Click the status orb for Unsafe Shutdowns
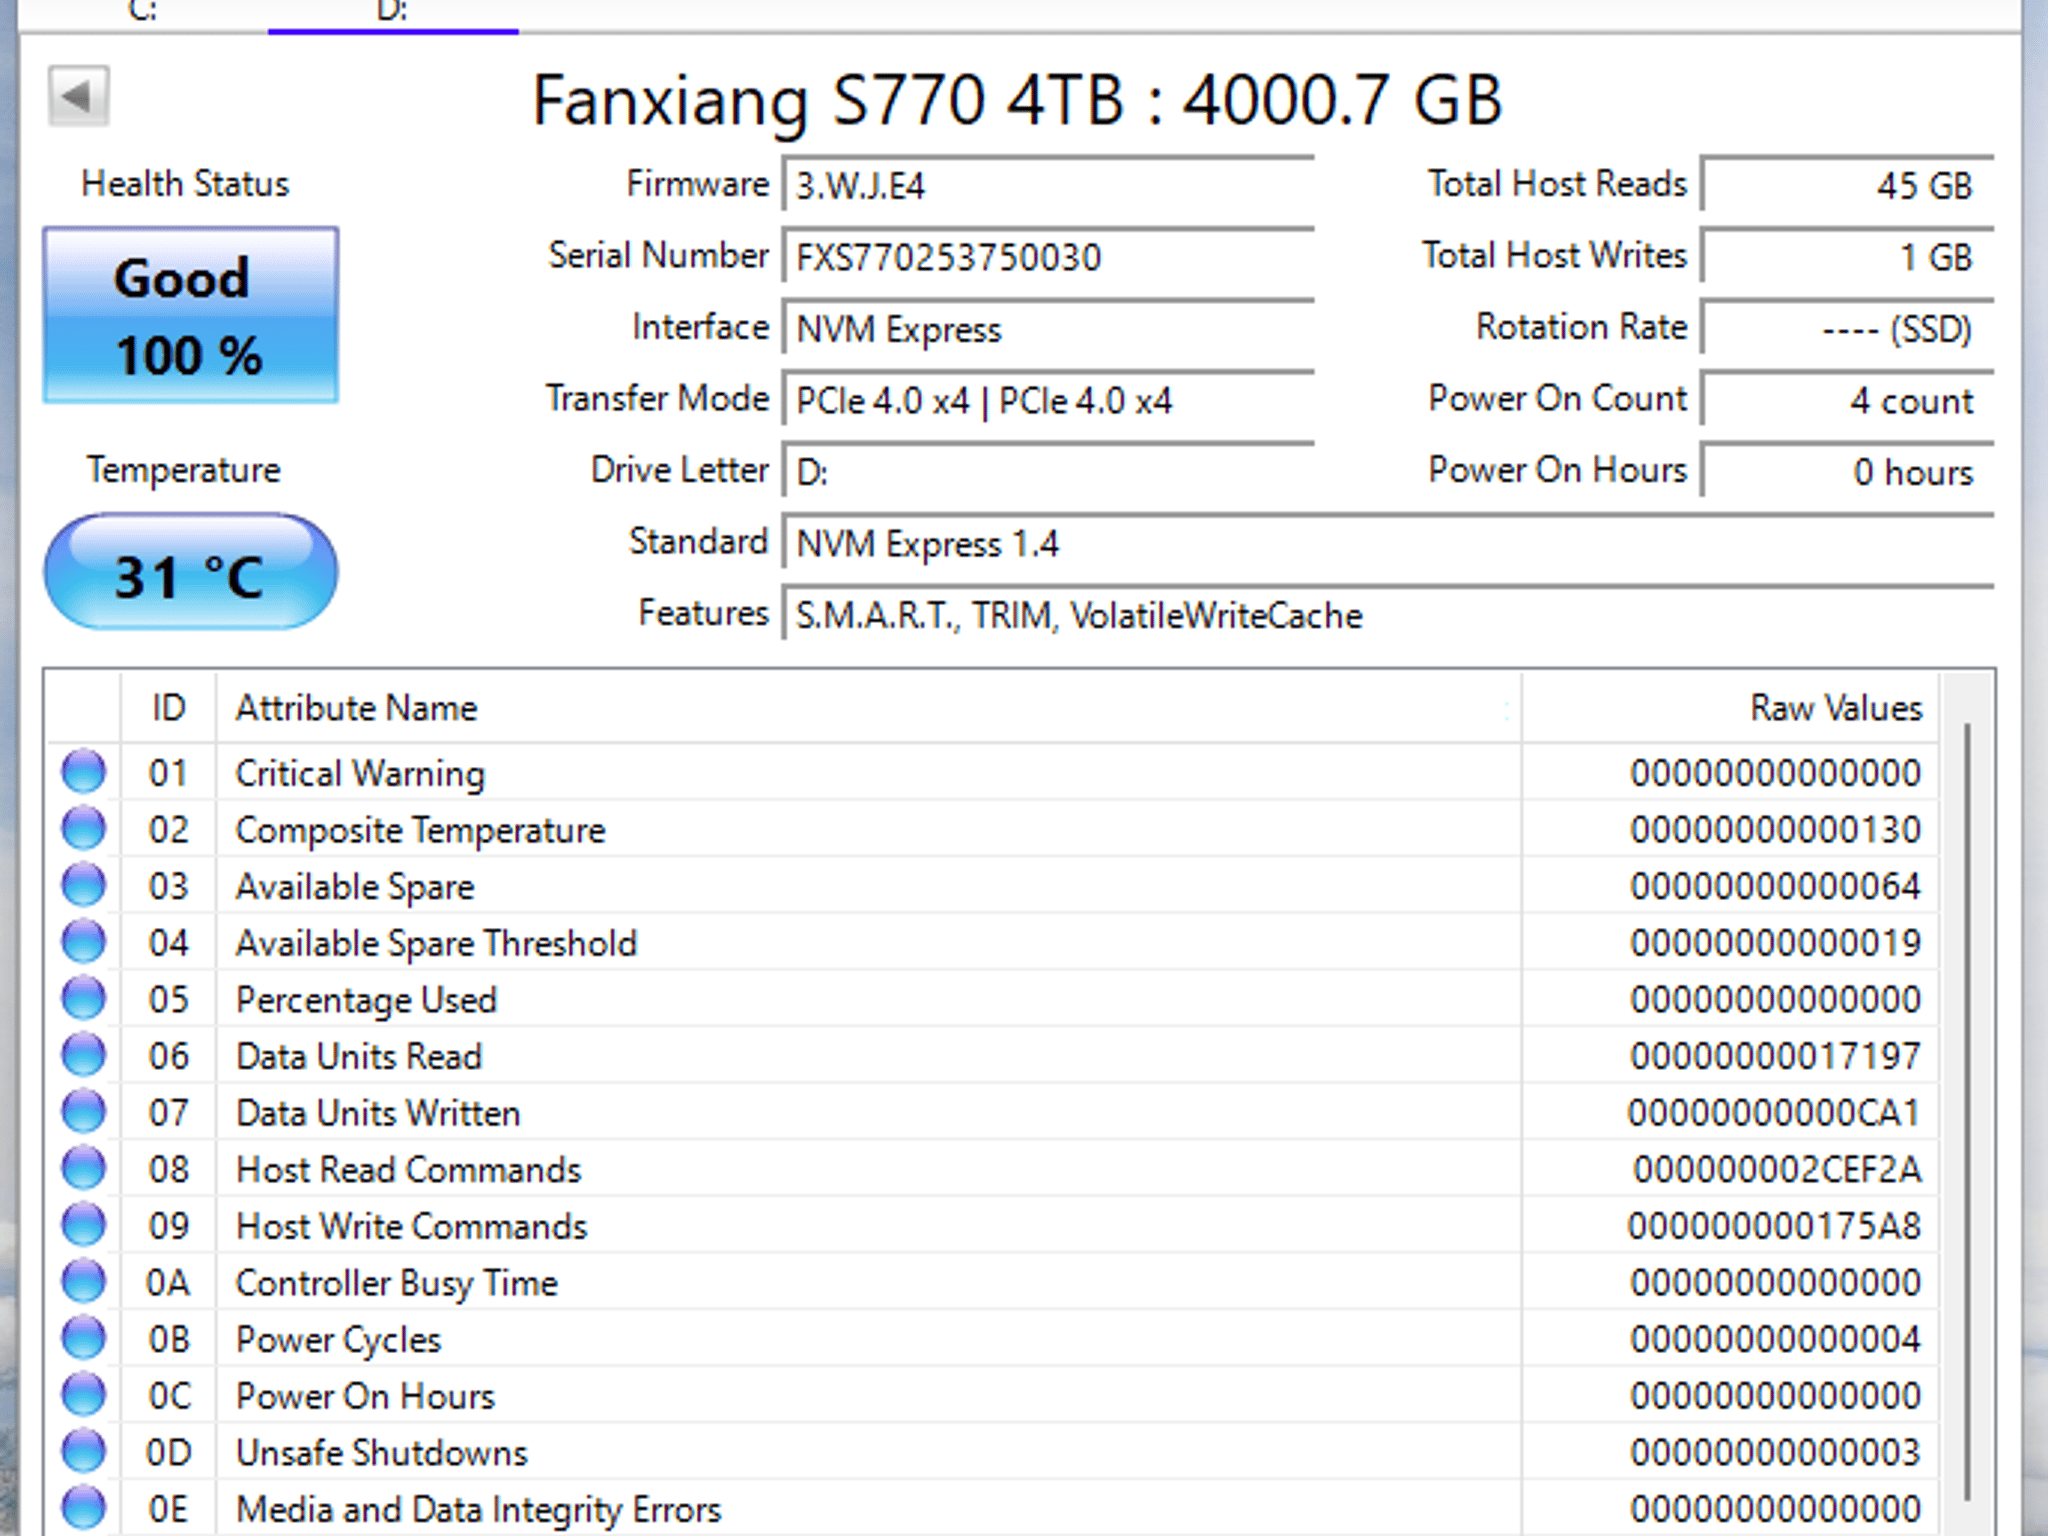This screenshot has height=1536, width=2048. (x=83, y=1452)
